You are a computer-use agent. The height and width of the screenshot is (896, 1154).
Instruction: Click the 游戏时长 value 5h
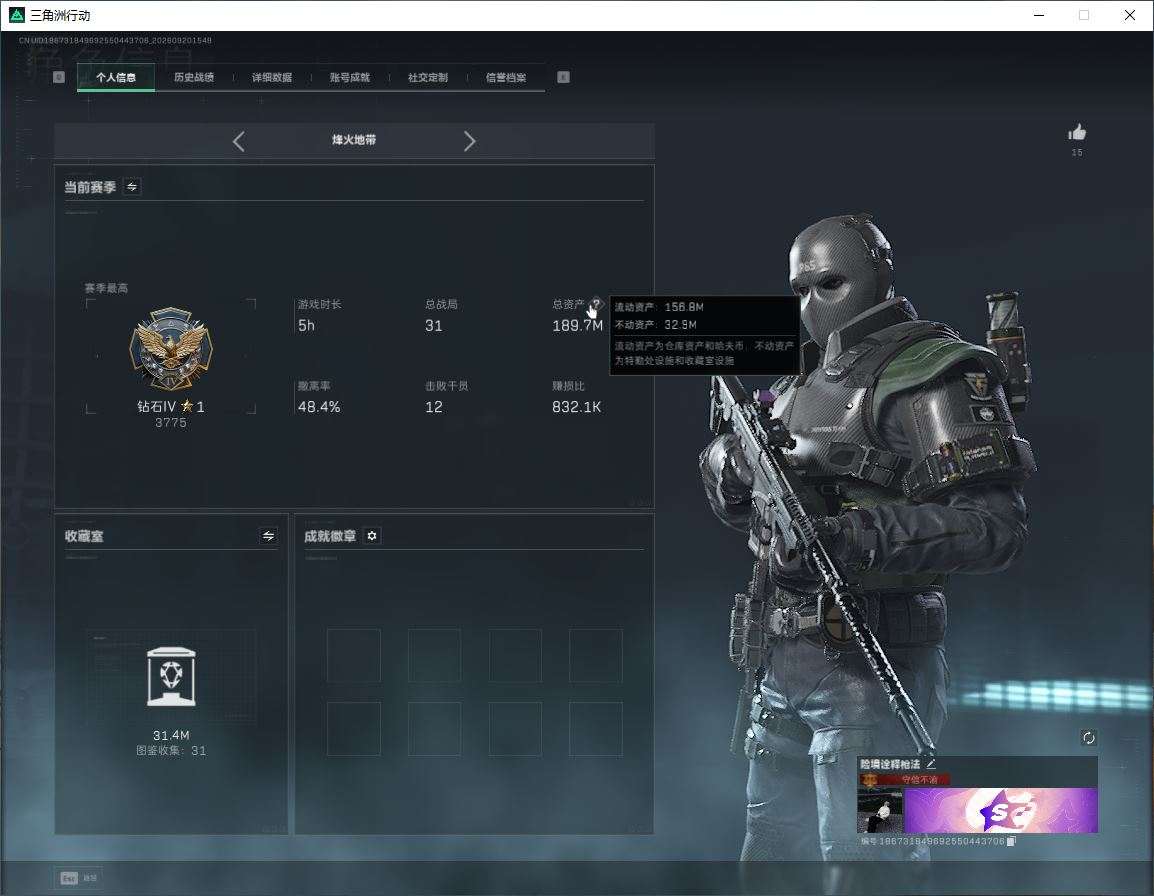click(306, 325)
